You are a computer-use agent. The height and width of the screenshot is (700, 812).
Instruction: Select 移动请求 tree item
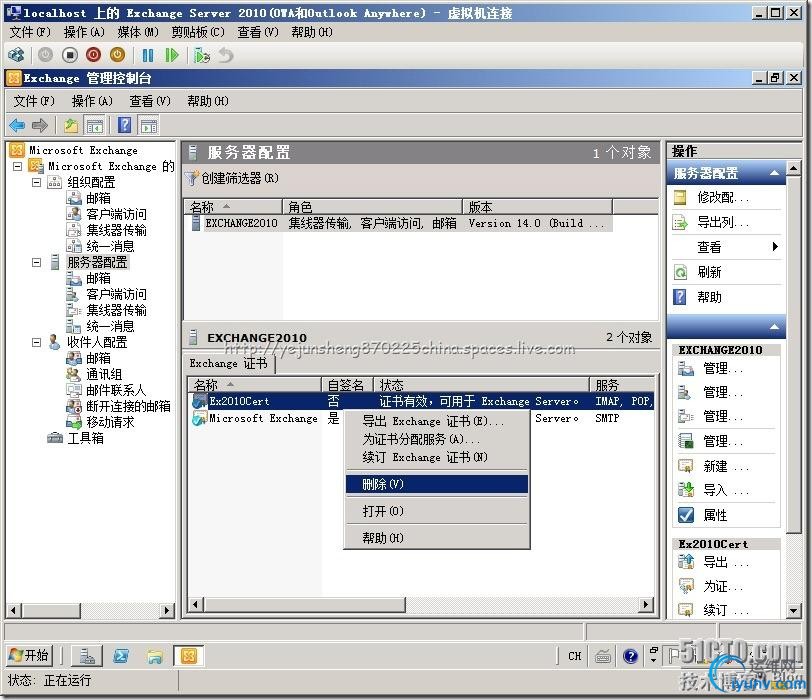(110, 422)
